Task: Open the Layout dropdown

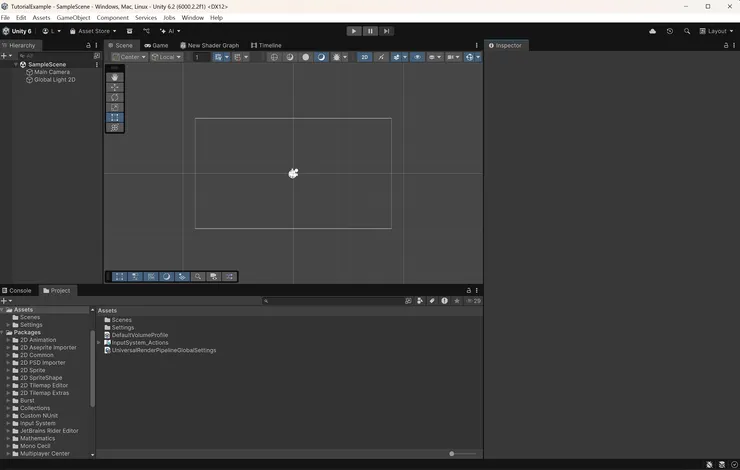Action: pos(716,31)
